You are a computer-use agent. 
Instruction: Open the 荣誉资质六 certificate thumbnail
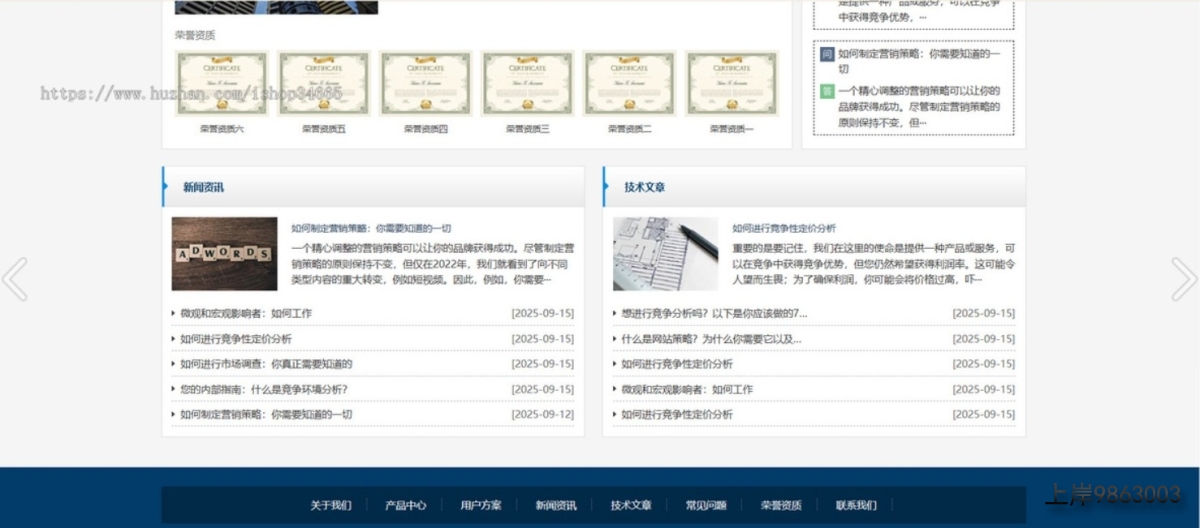222,83
